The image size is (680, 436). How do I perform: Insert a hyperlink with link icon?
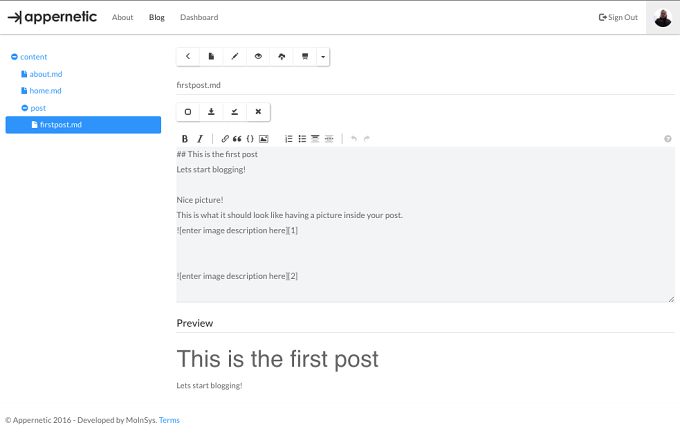pos(225,139)
